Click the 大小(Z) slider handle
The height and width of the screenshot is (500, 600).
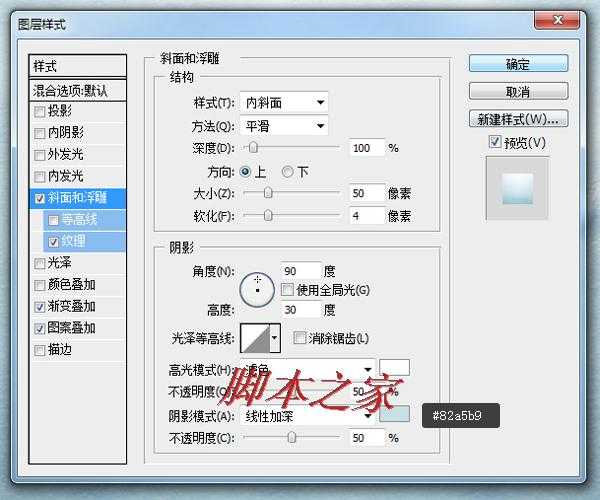pos(268,193)
